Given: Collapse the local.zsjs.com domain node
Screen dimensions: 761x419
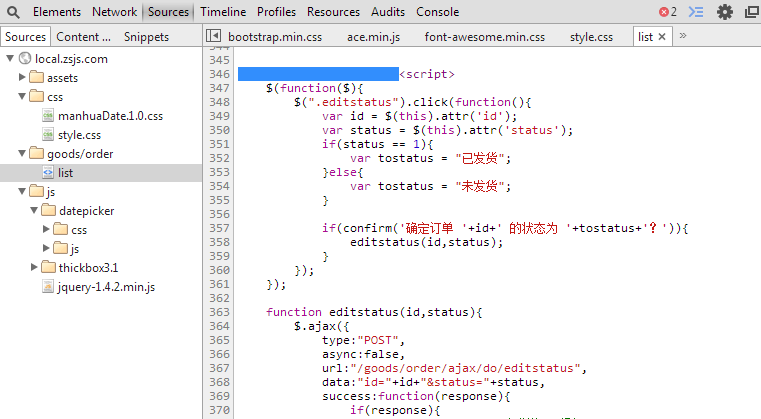Looking at the screenshot, I should pos(10,58).
